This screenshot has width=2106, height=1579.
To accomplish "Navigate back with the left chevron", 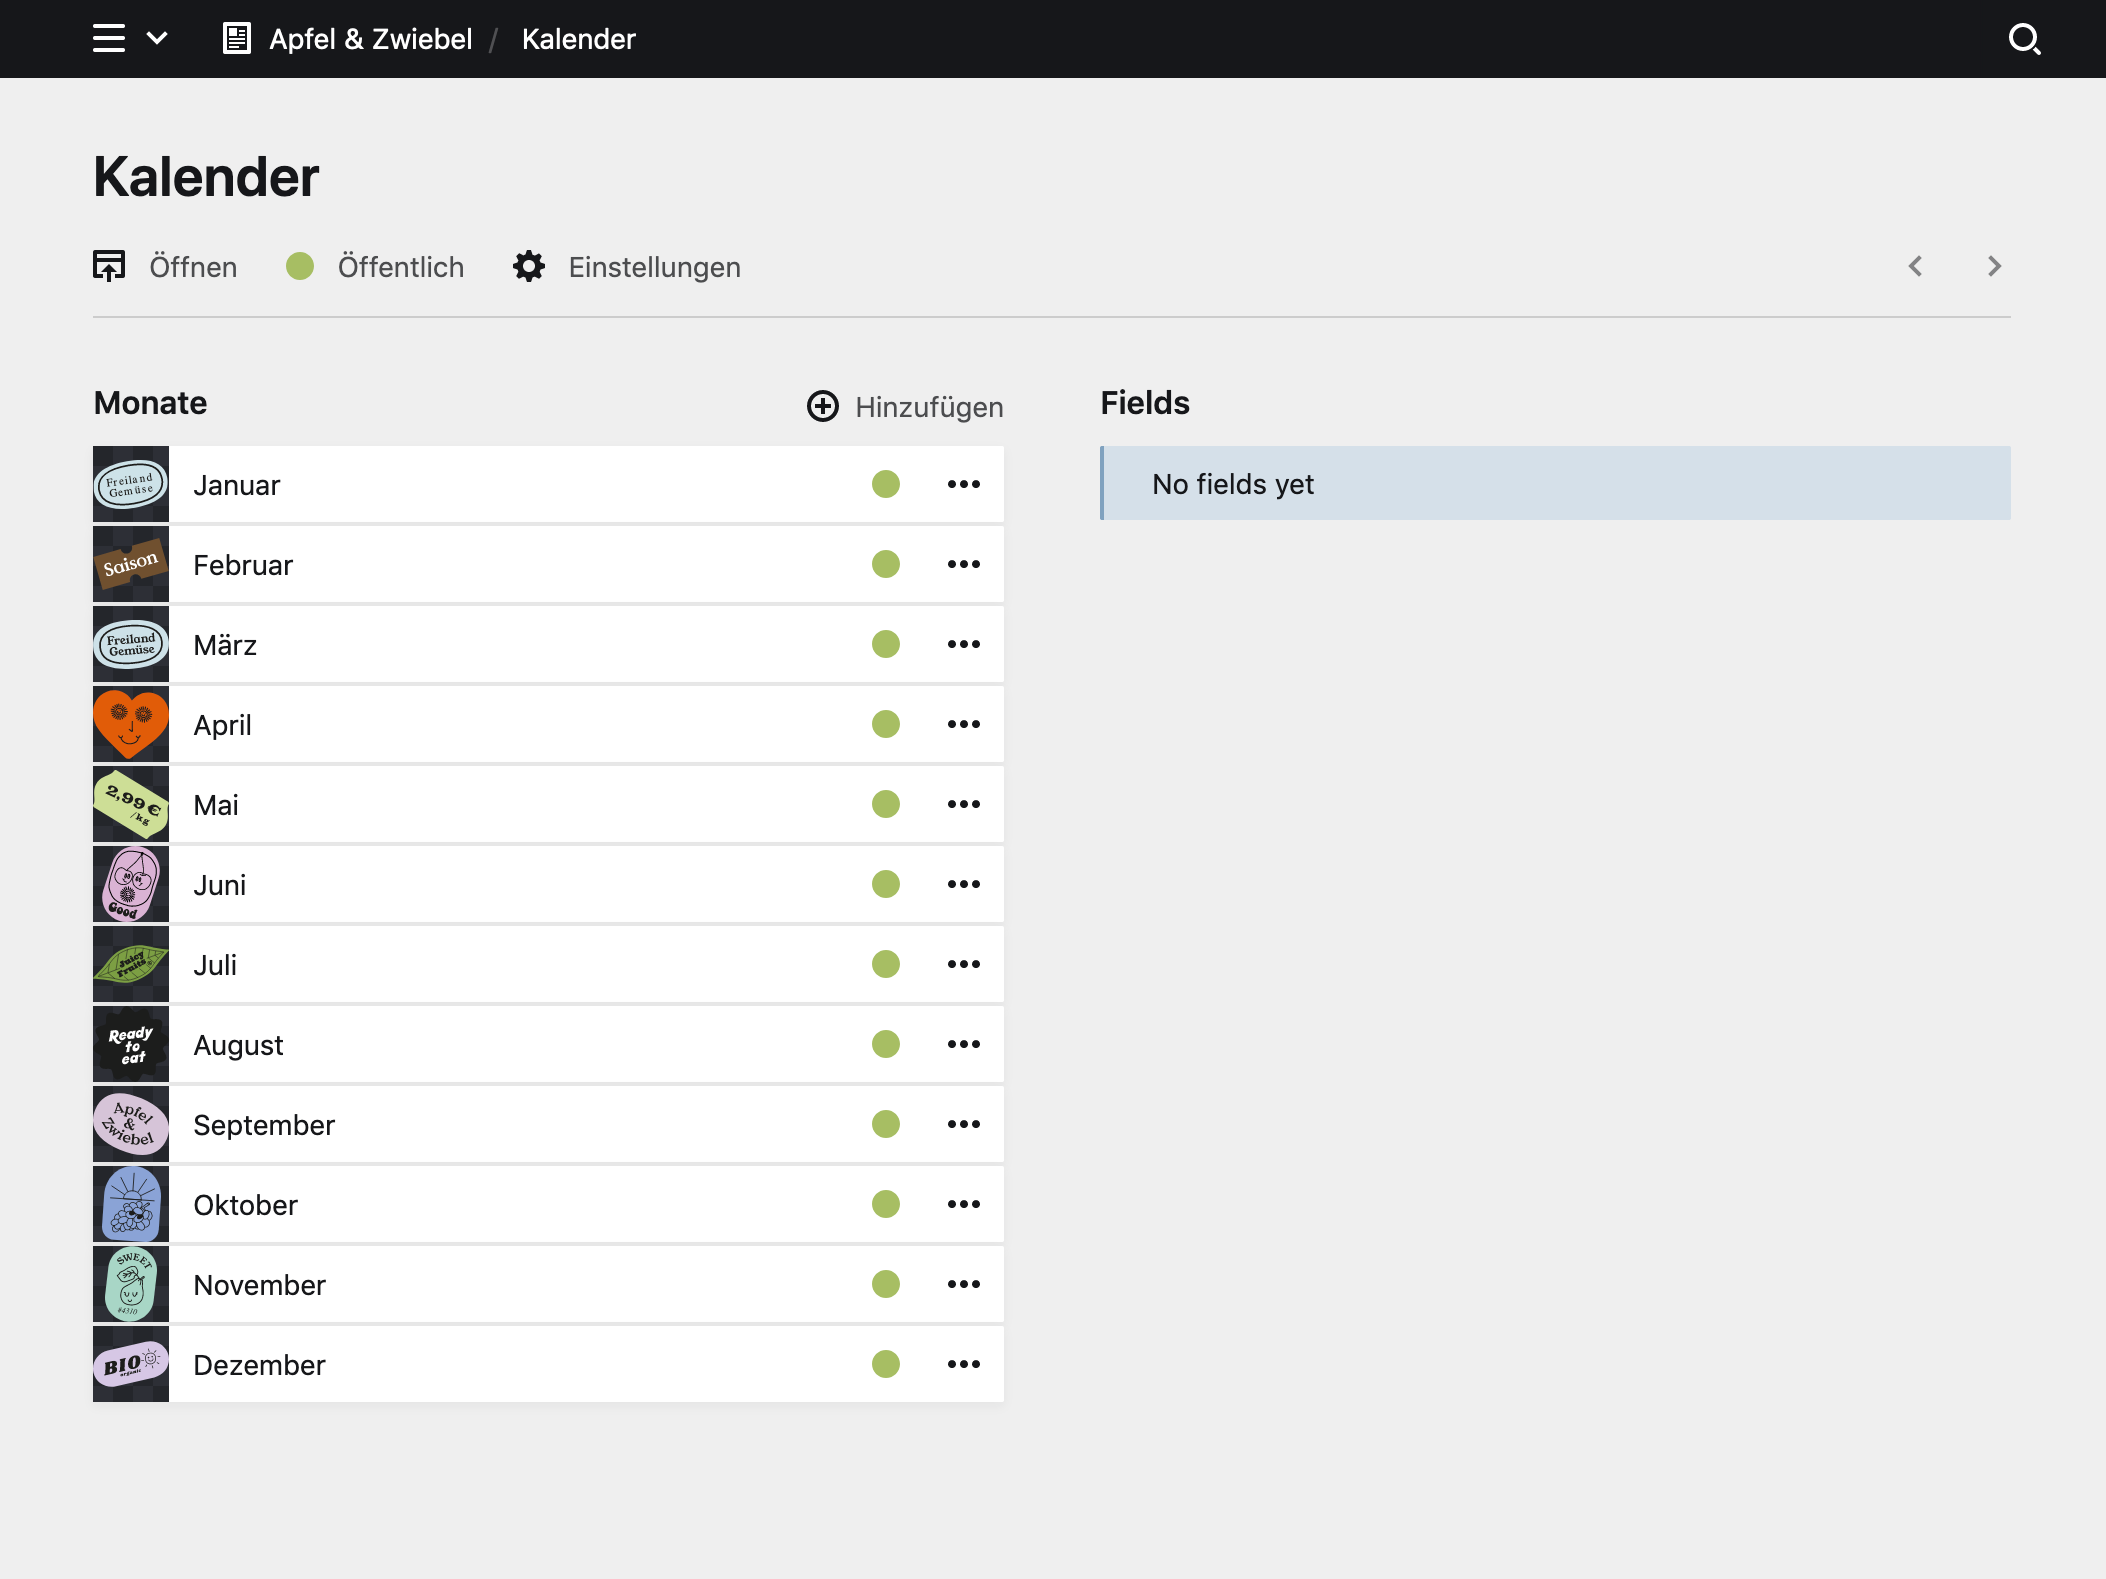I will click(1917, 266).
